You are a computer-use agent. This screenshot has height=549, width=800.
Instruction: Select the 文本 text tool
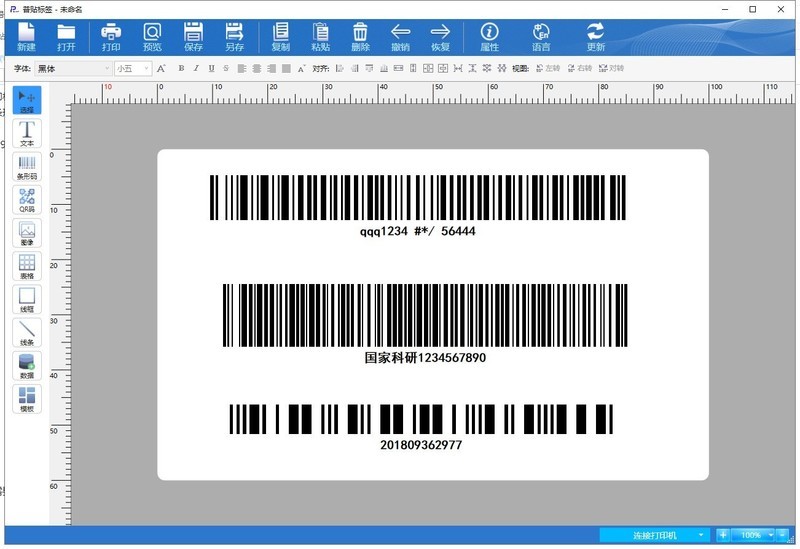27,133
